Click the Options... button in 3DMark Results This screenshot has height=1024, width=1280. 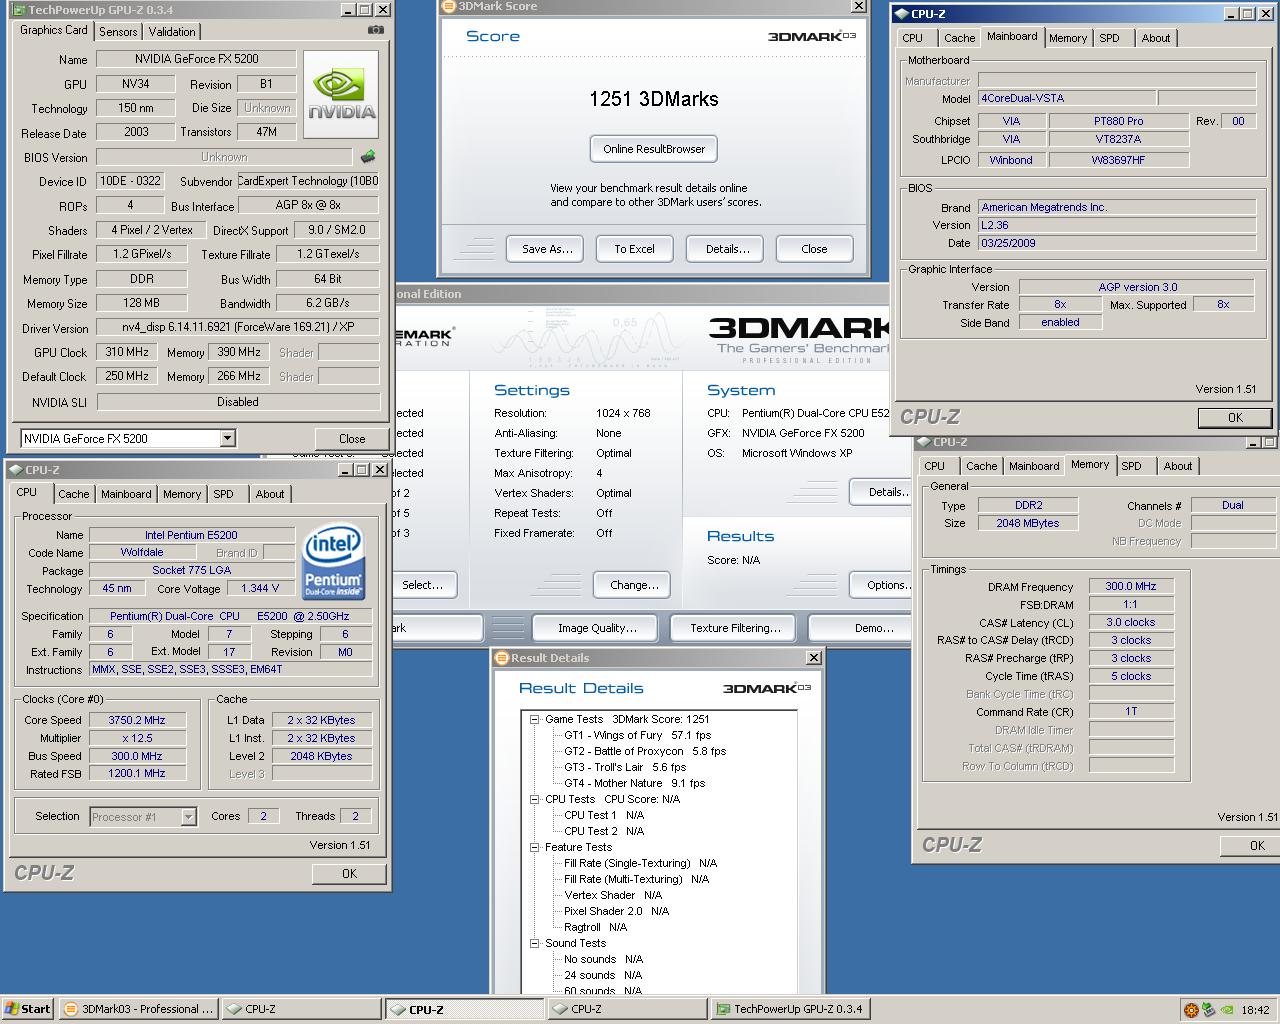click(882, 585)
